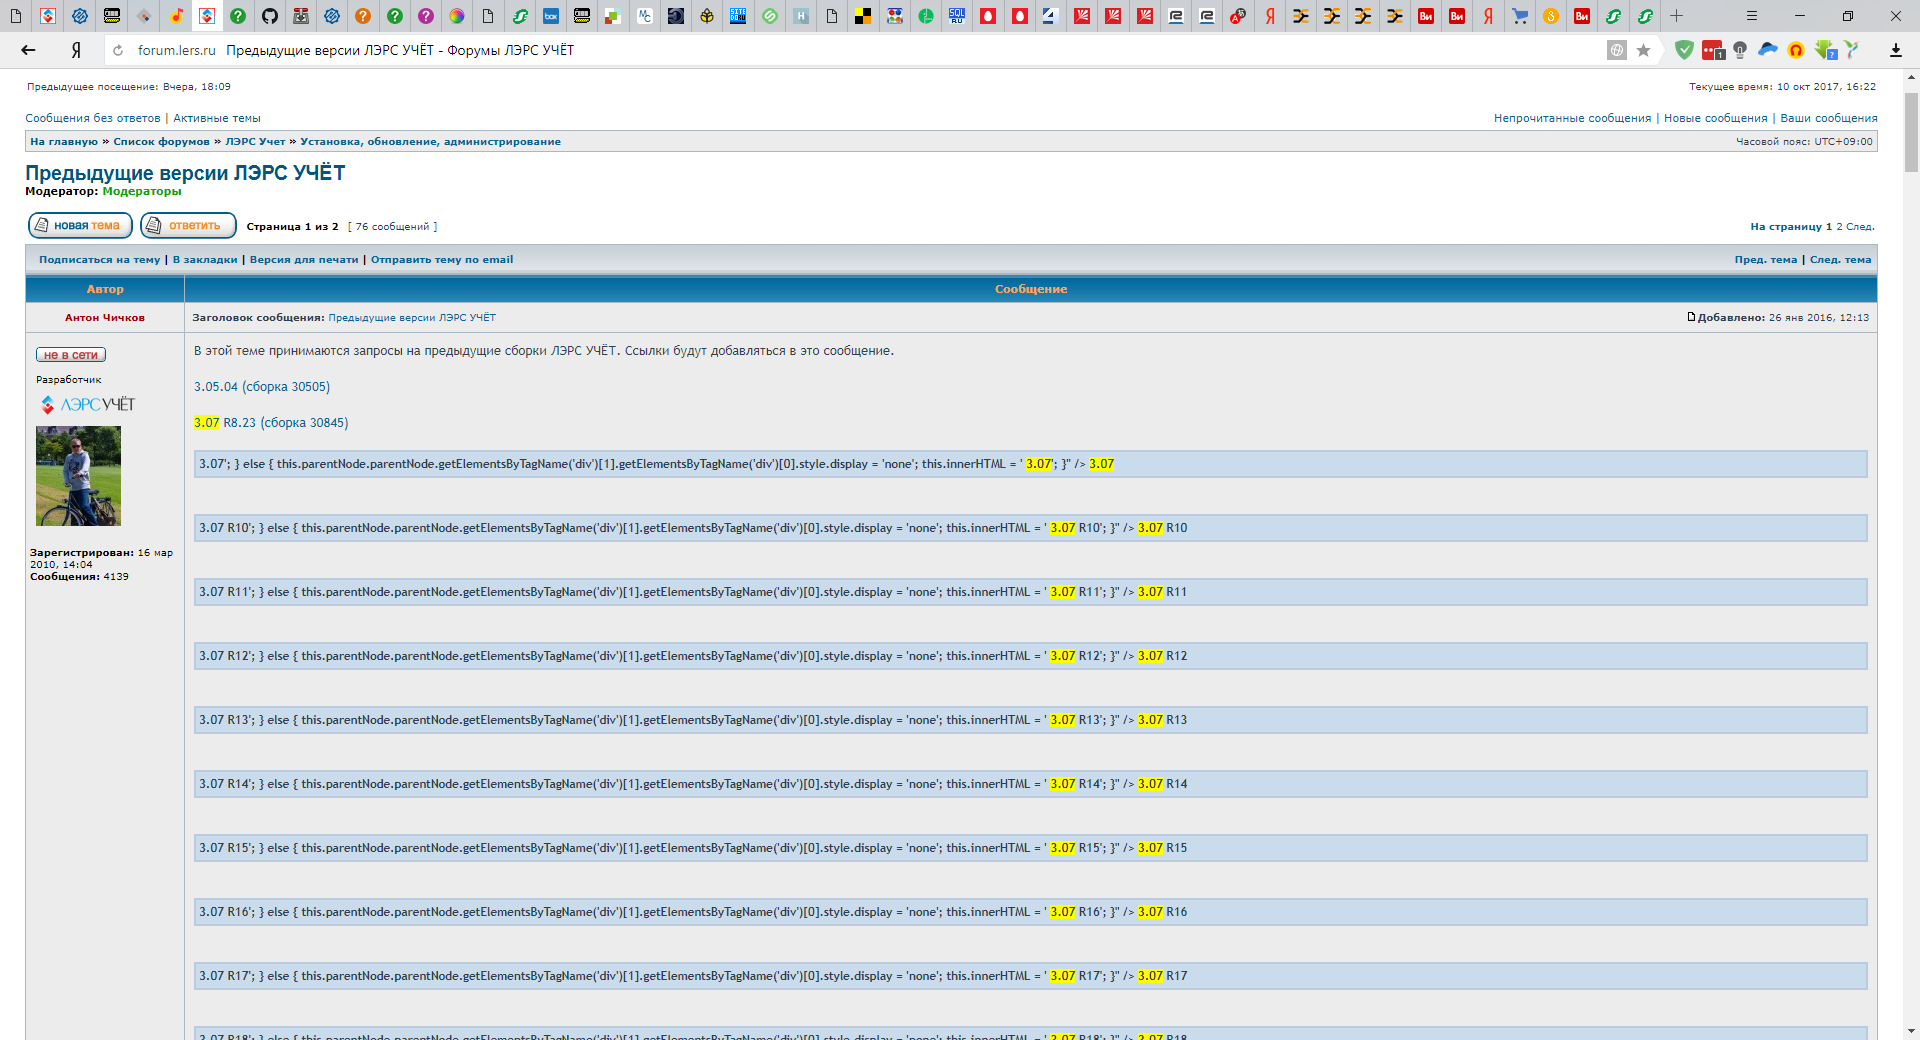Open 'Версия для печати' link

click(x=304, y=260)
